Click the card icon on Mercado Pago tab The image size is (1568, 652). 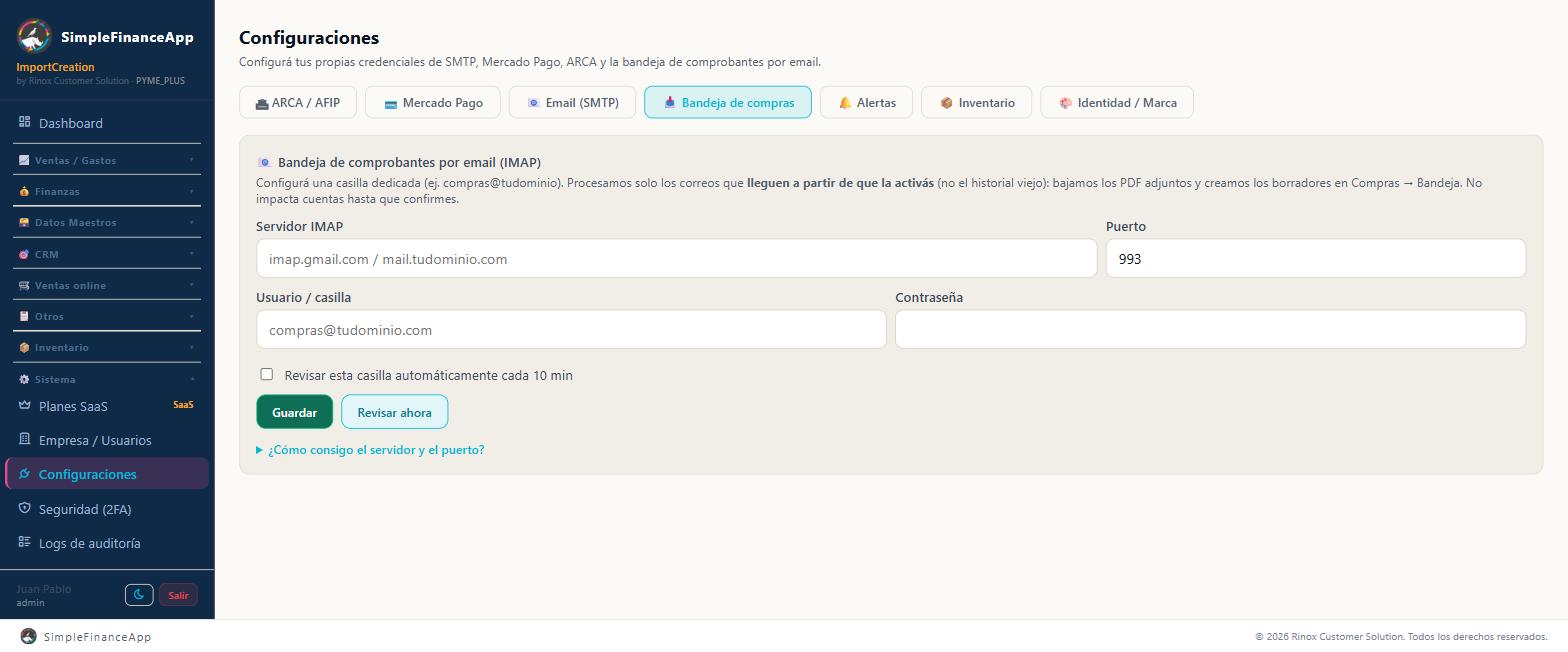click(391, 103)
